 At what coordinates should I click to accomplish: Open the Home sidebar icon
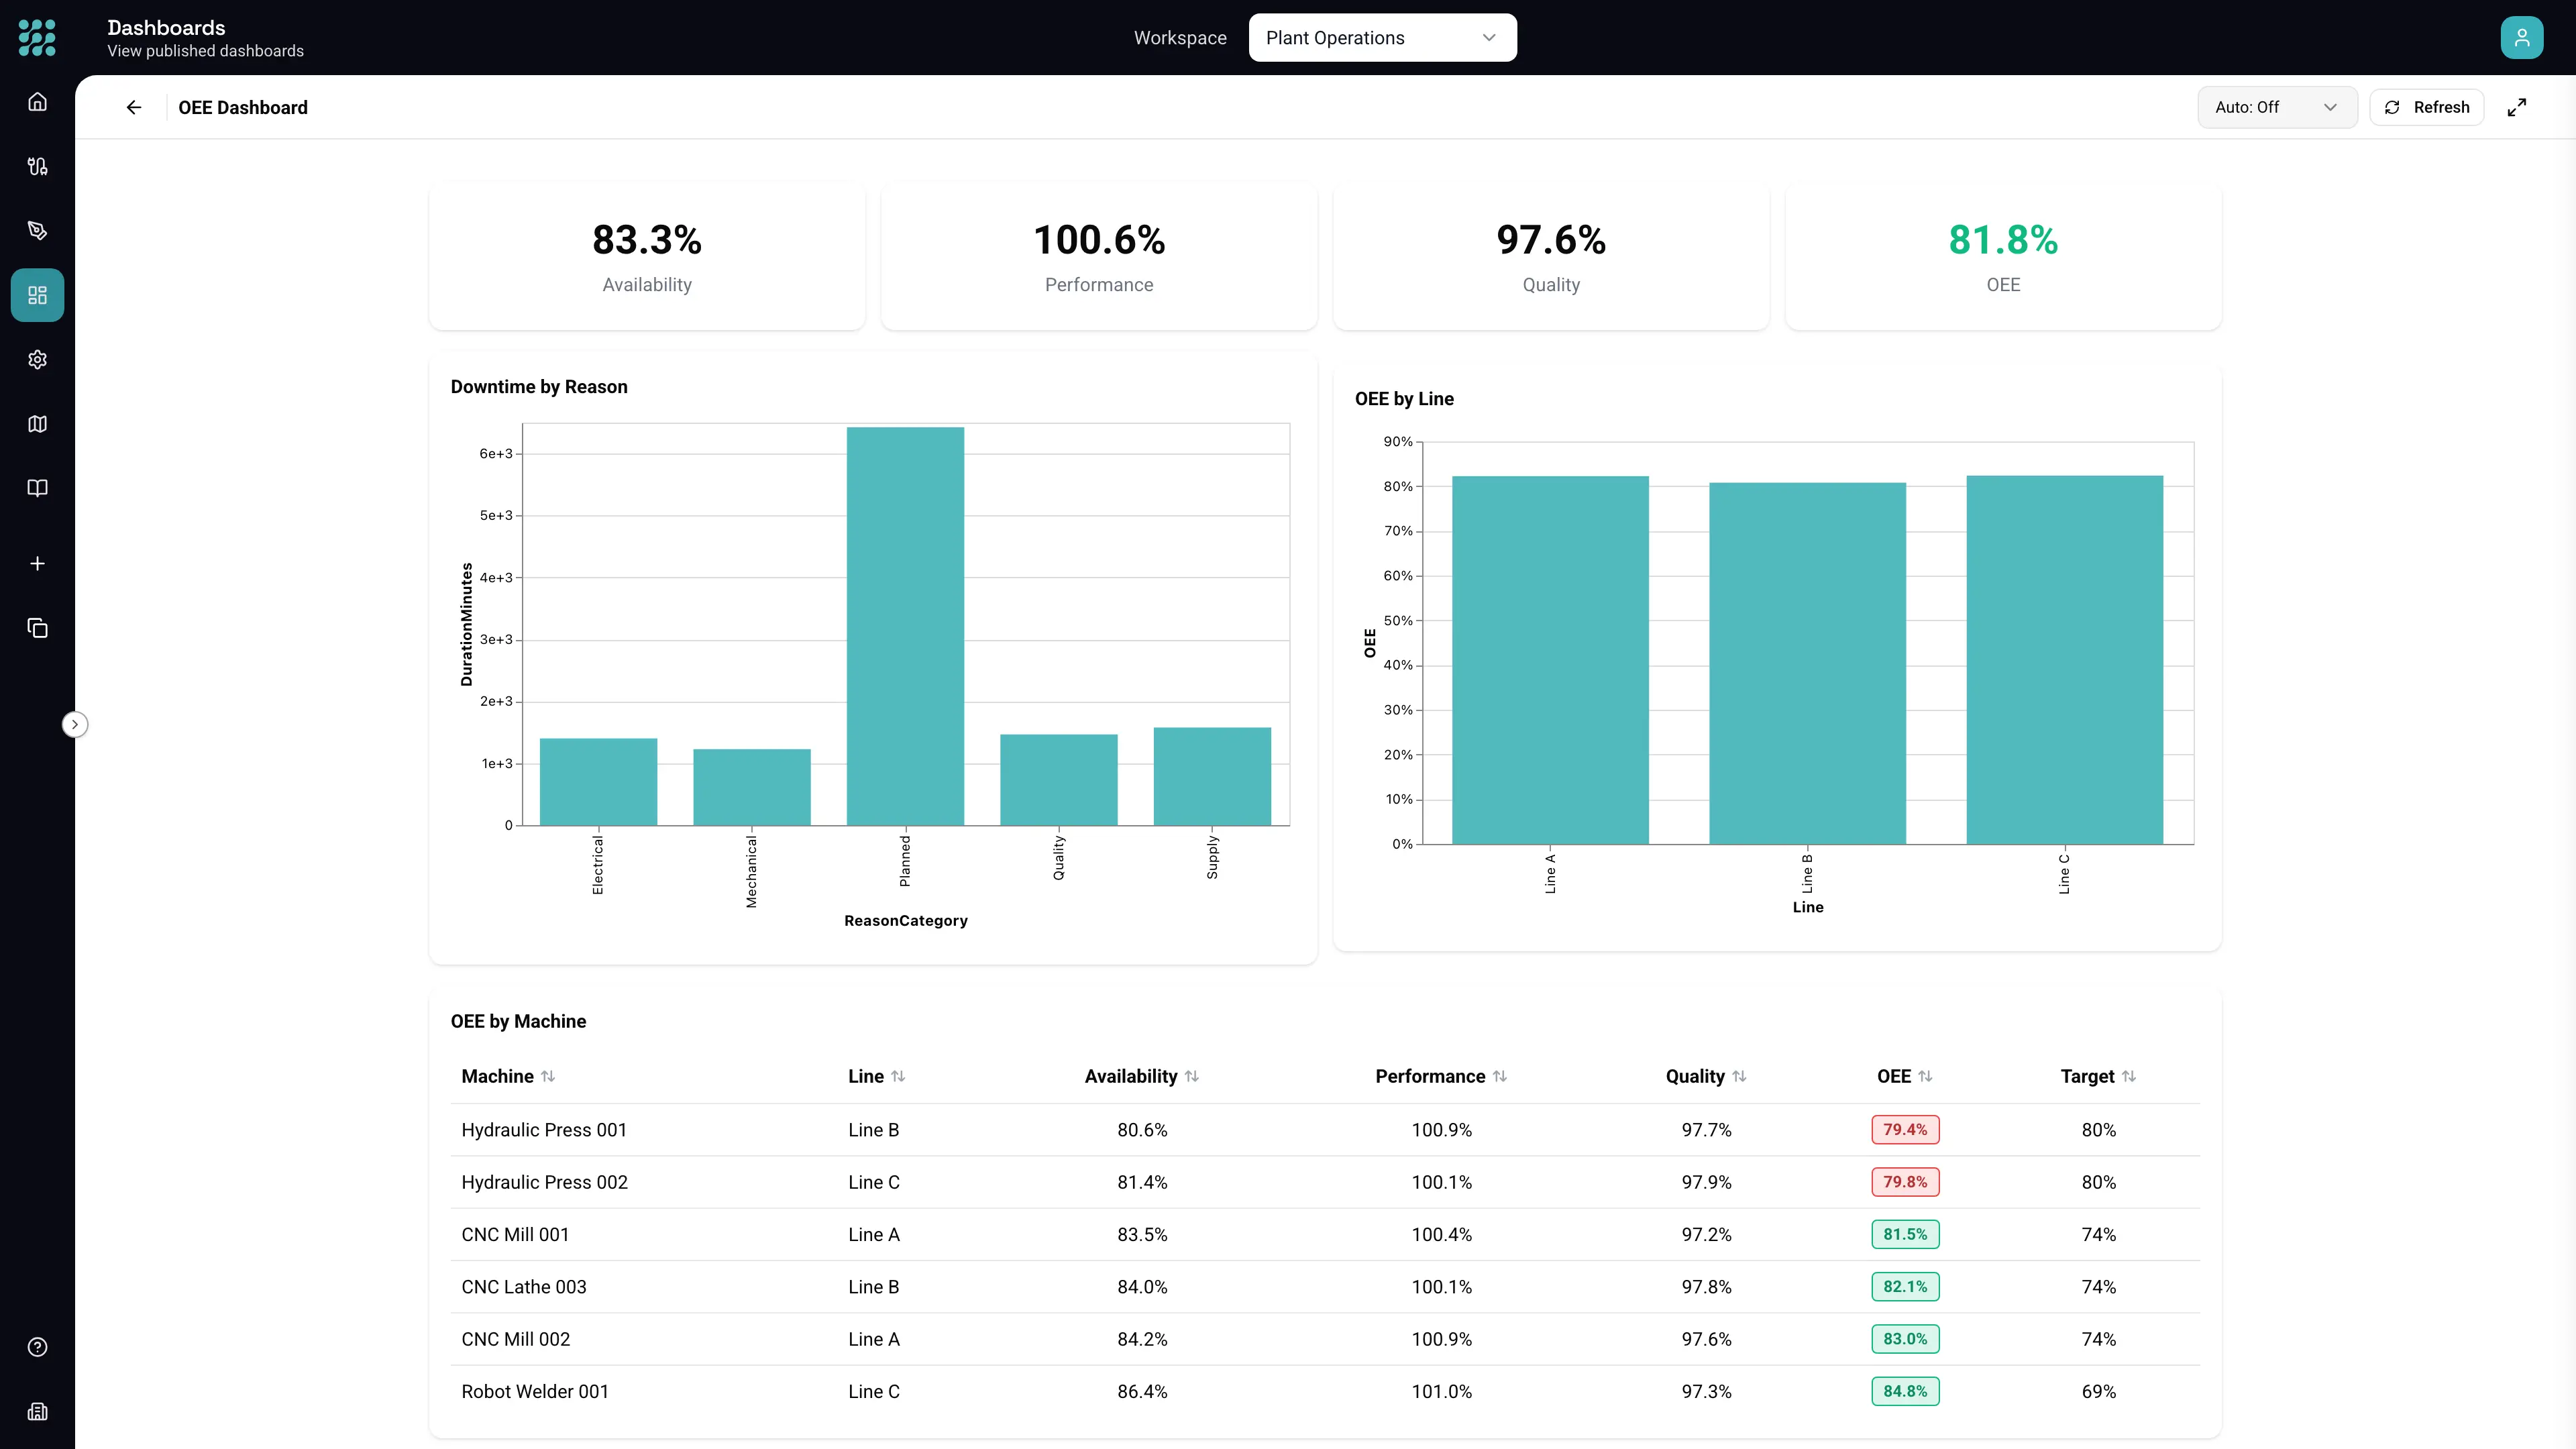coord(37,102)
